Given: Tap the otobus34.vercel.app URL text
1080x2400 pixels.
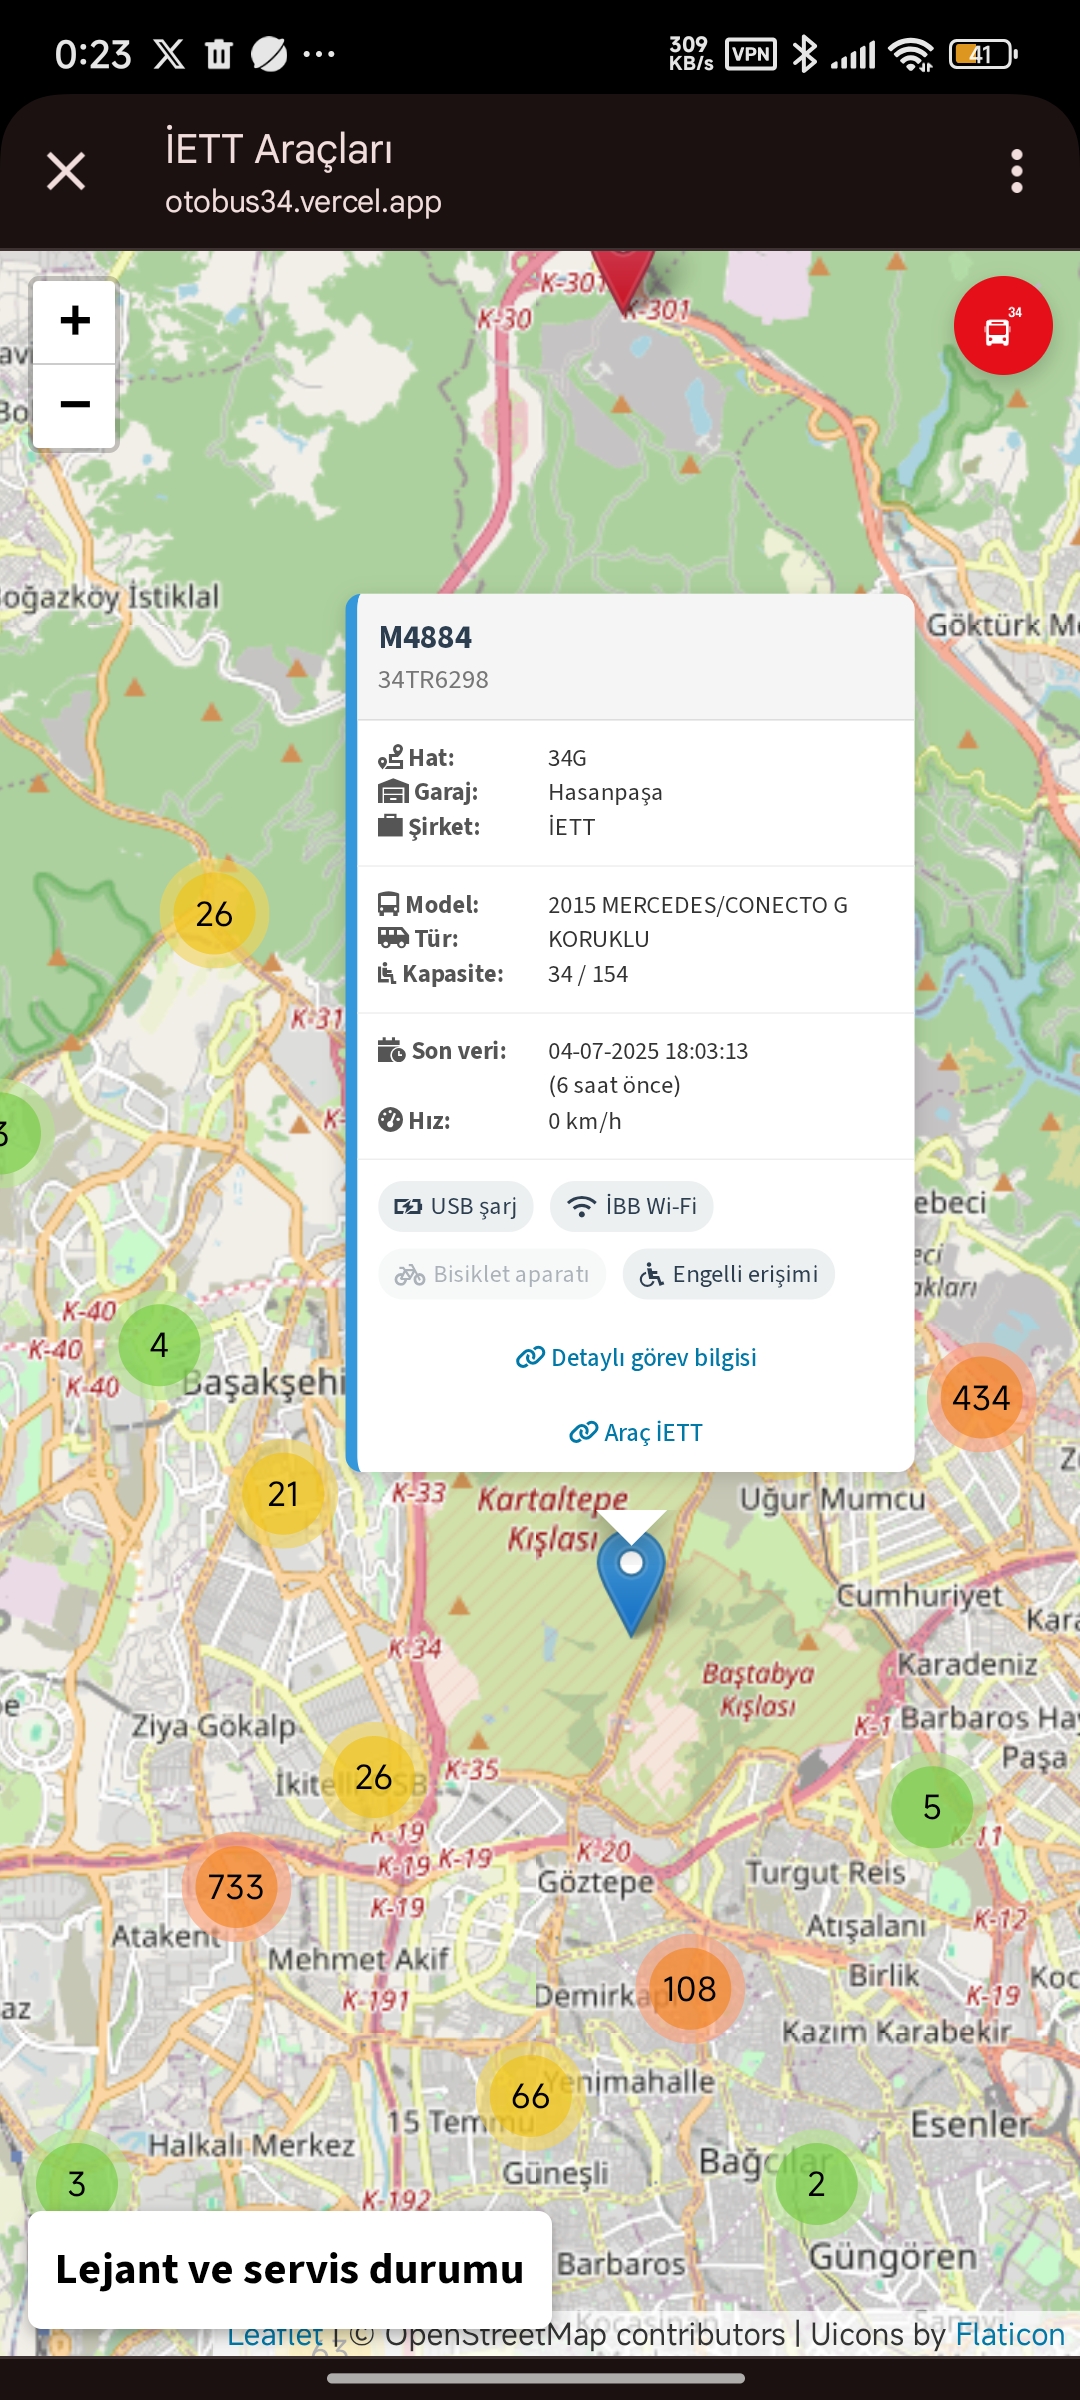Looking at the screenshot, I should [x=303, y=202].
